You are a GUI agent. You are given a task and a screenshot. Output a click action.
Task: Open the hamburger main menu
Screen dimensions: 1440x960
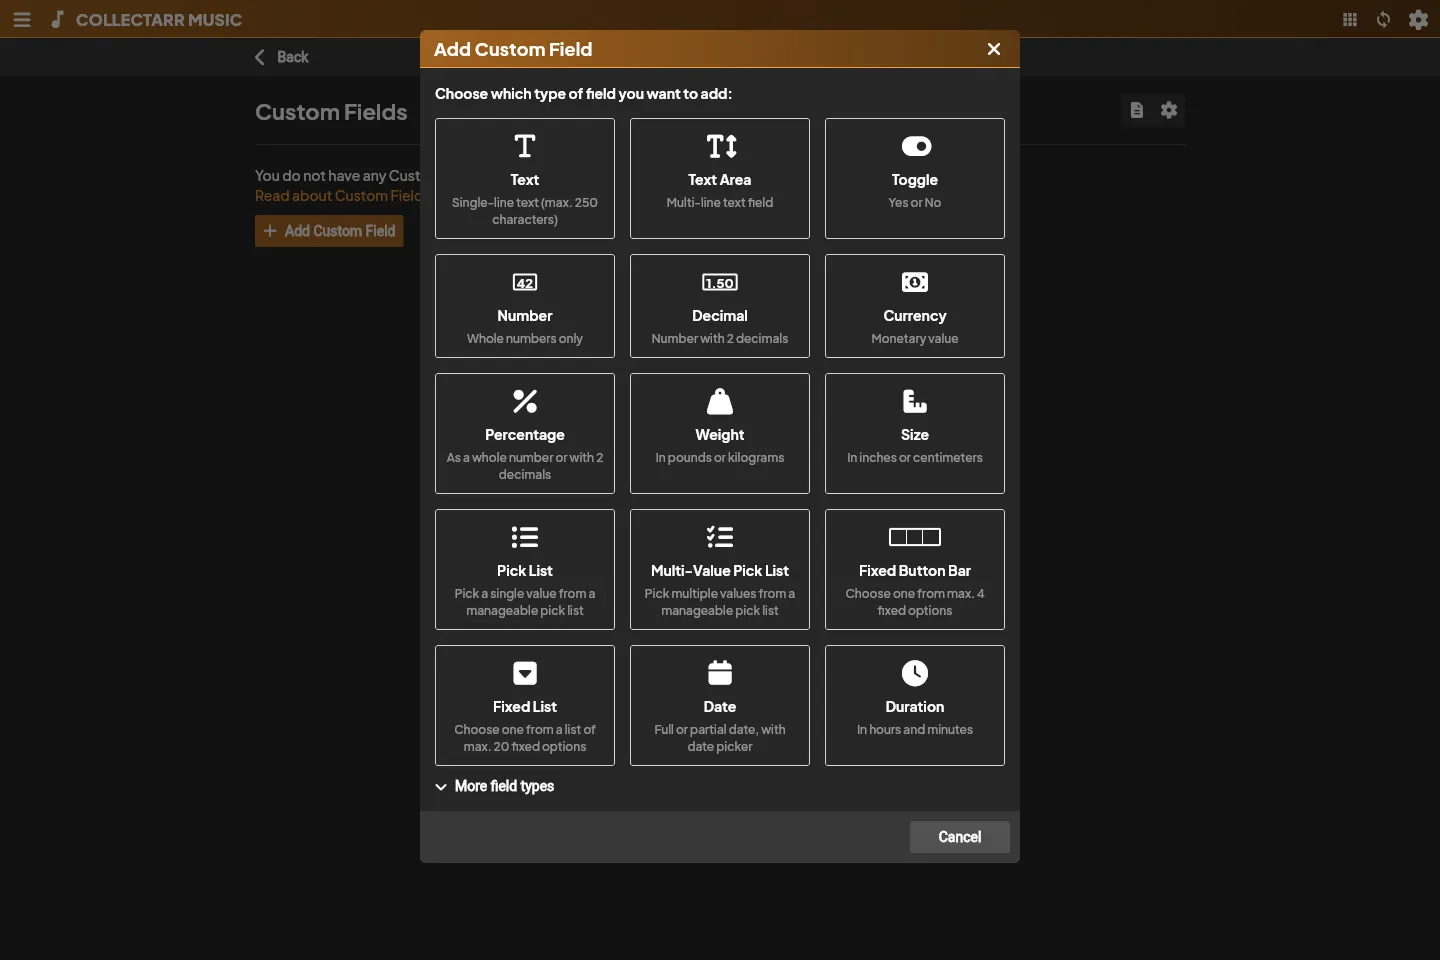pyautogui.click(x=22, y=19)
